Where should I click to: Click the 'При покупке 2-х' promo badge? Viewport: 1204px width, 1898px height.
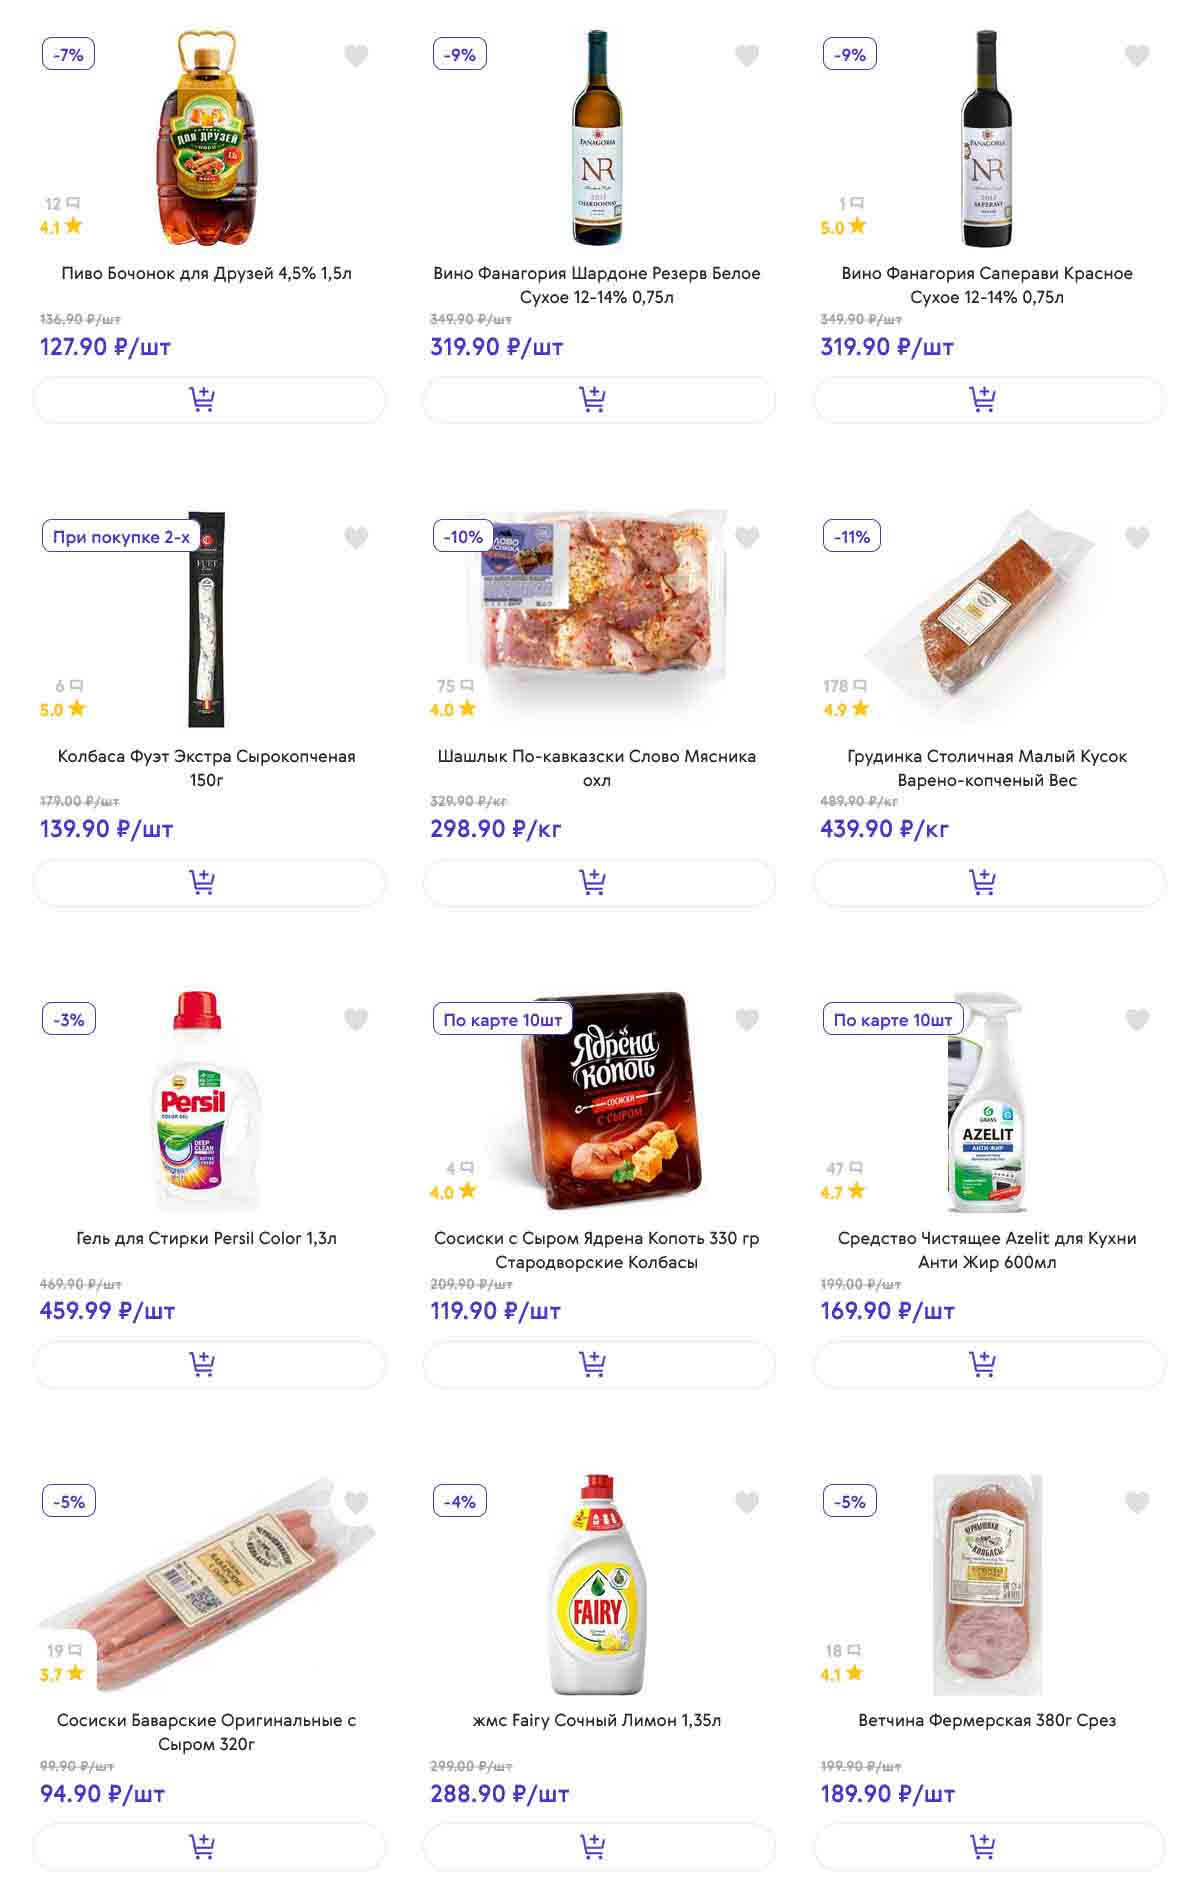(x=121, y=537)
